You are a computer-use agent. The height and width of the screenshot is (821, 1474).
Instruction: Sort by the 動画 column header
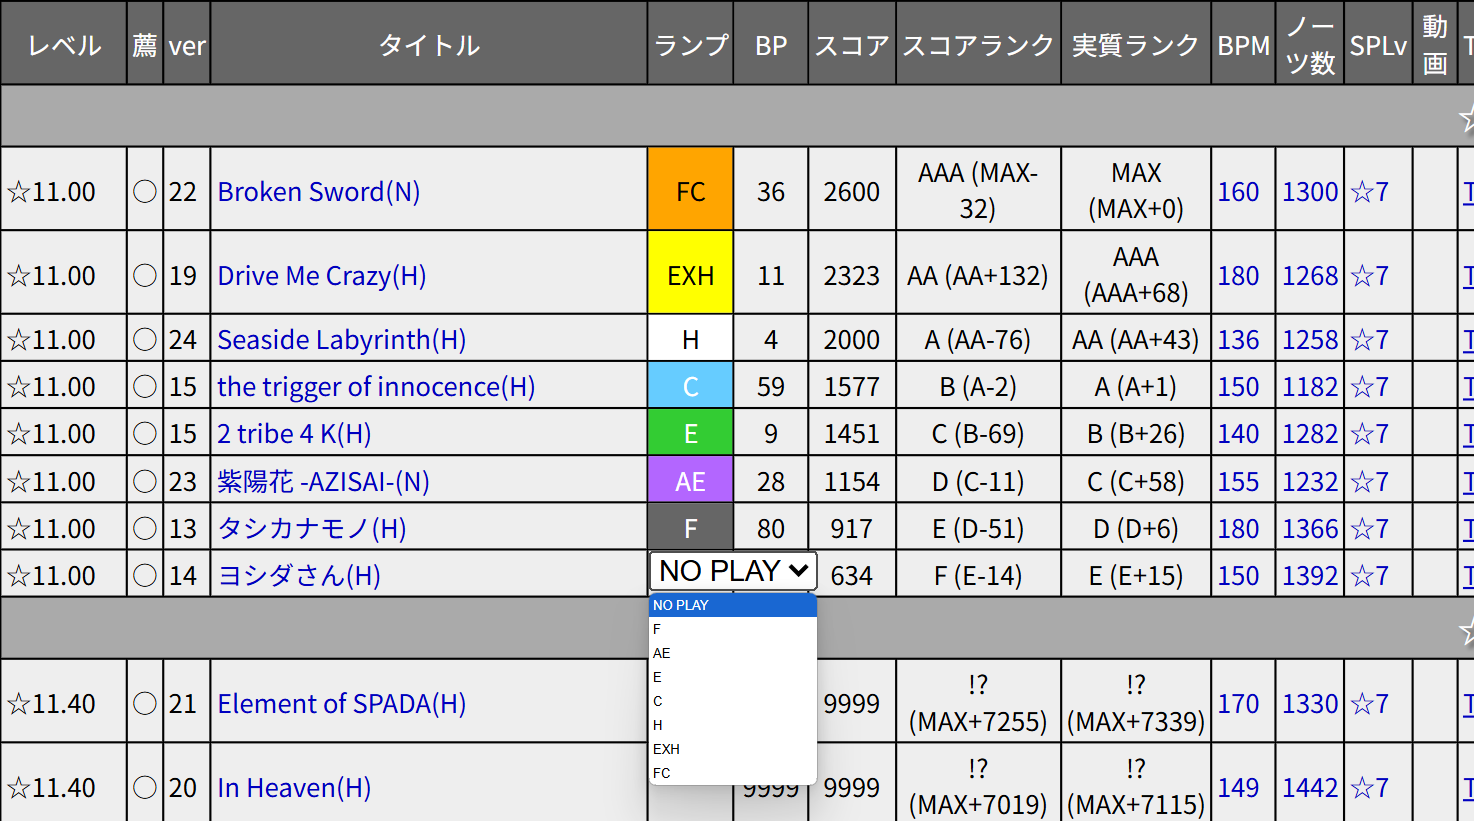(1435, 44)
